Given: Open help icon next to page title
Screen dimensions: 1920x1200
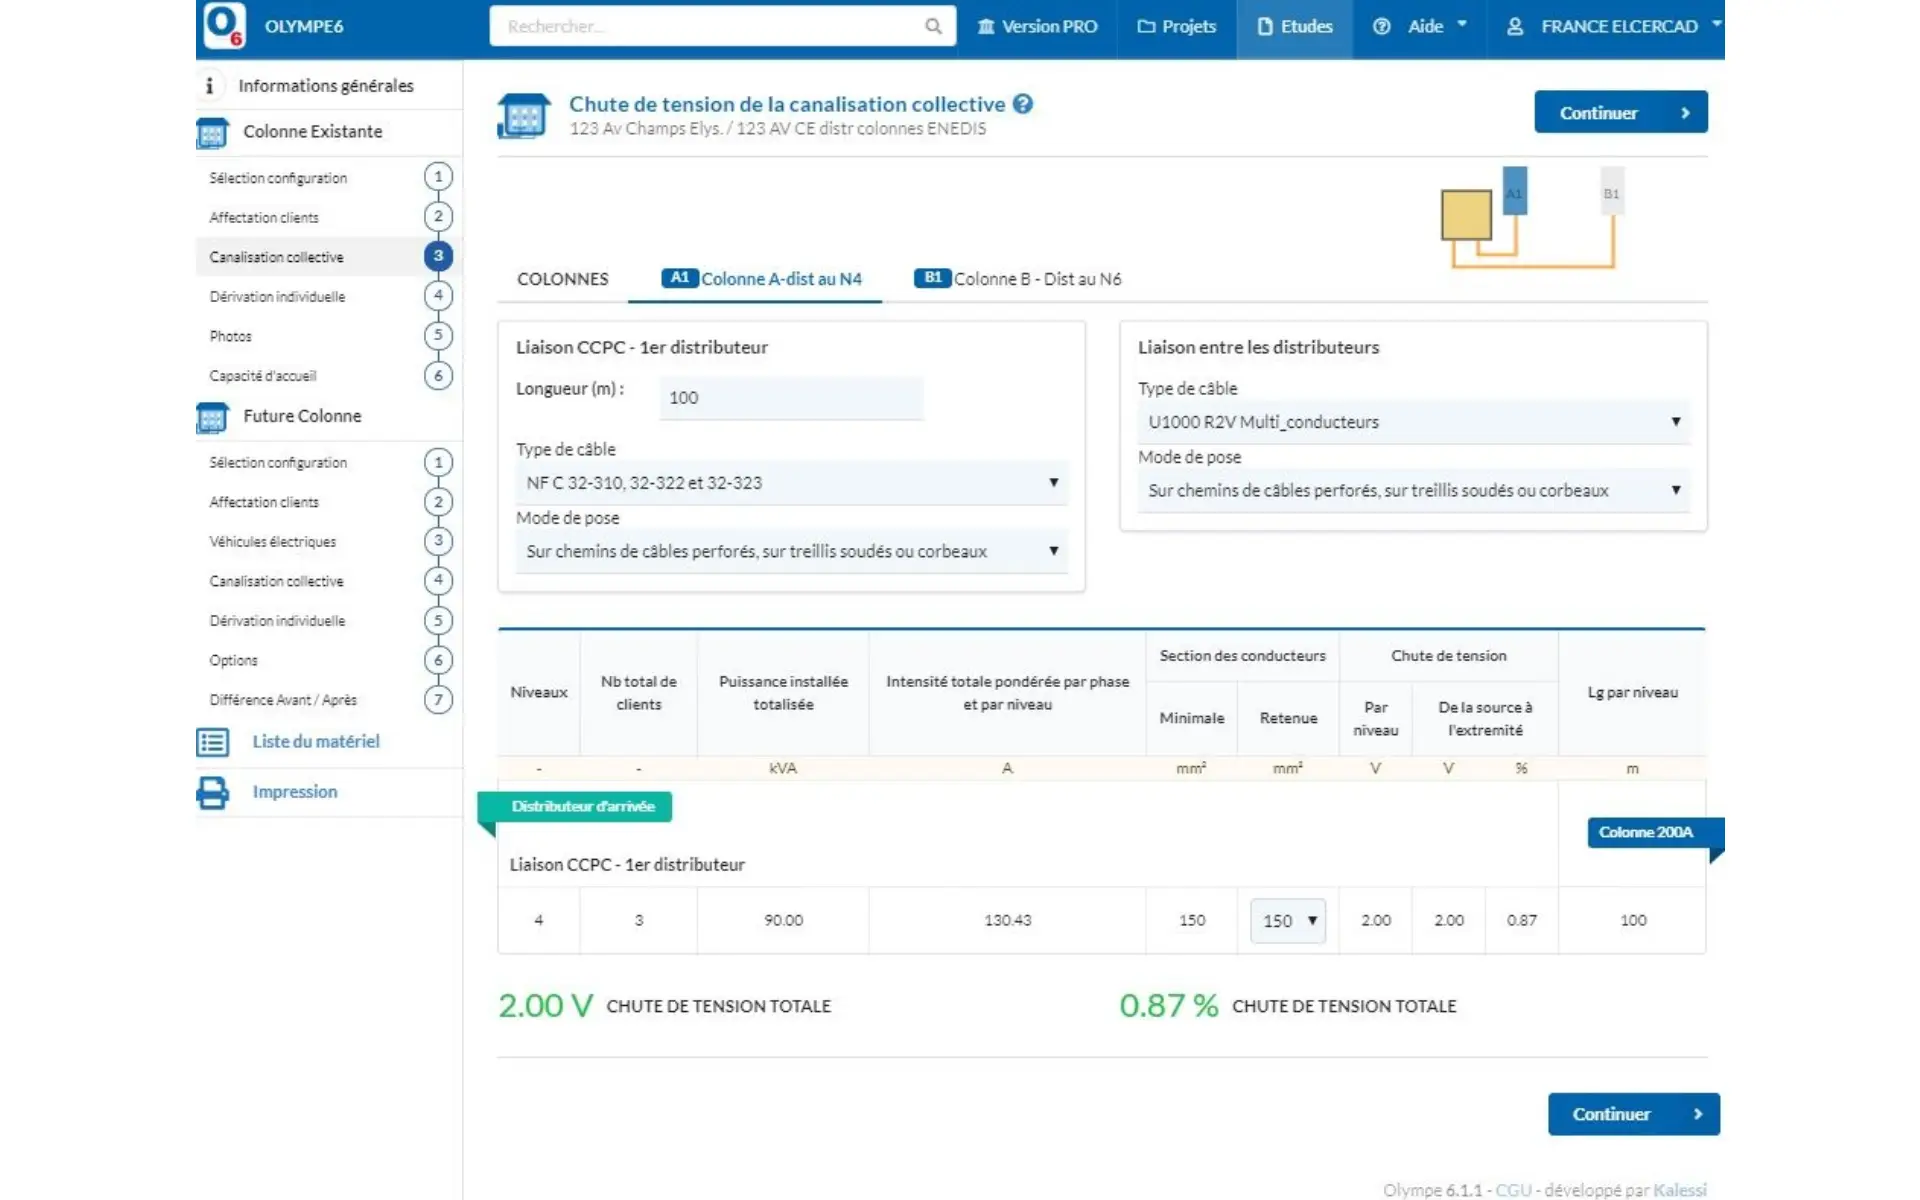Looking at the screenshot, I should [x=1022, y=104].
